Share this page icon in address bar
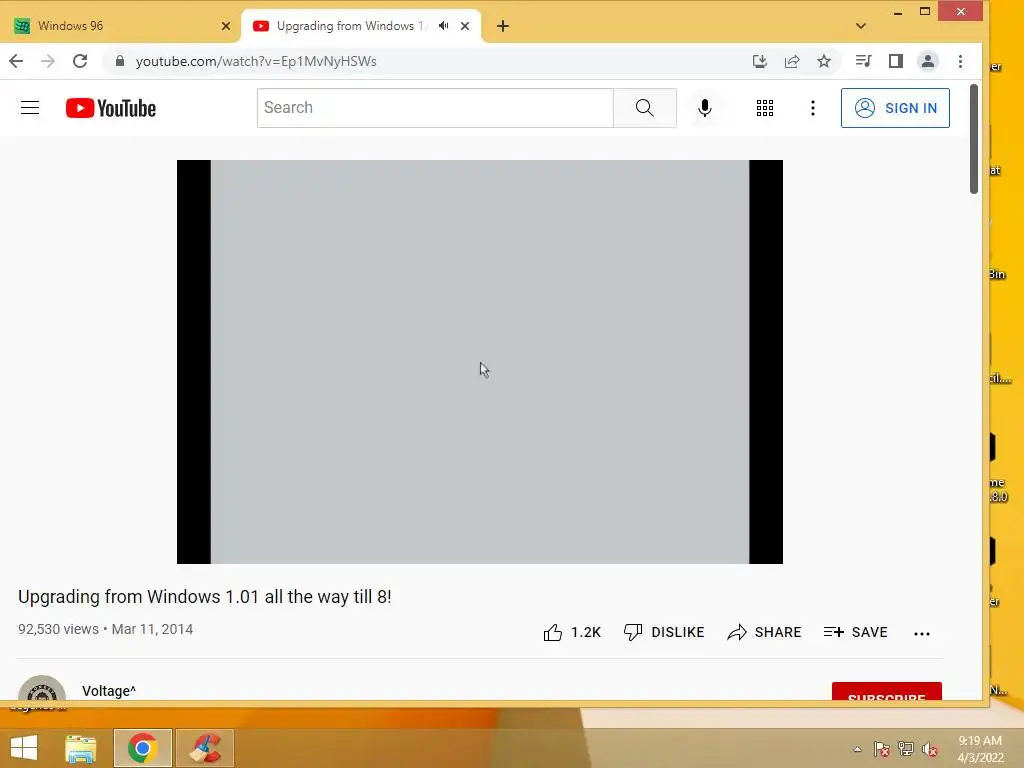Viewport: 1024px width, 768px height. click(x=792, y=61)
